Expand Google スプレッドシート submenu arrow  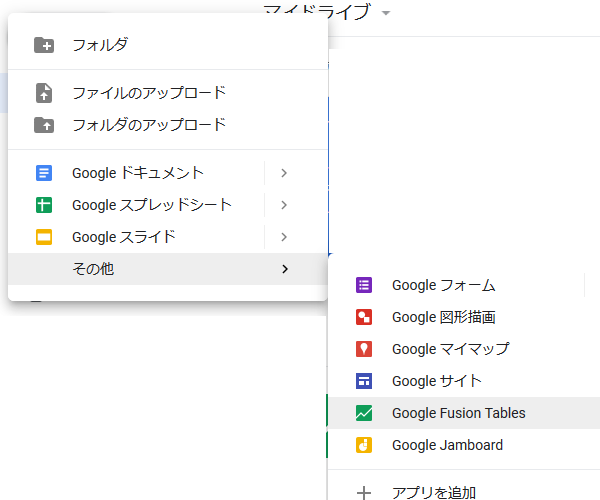[284, 205]
